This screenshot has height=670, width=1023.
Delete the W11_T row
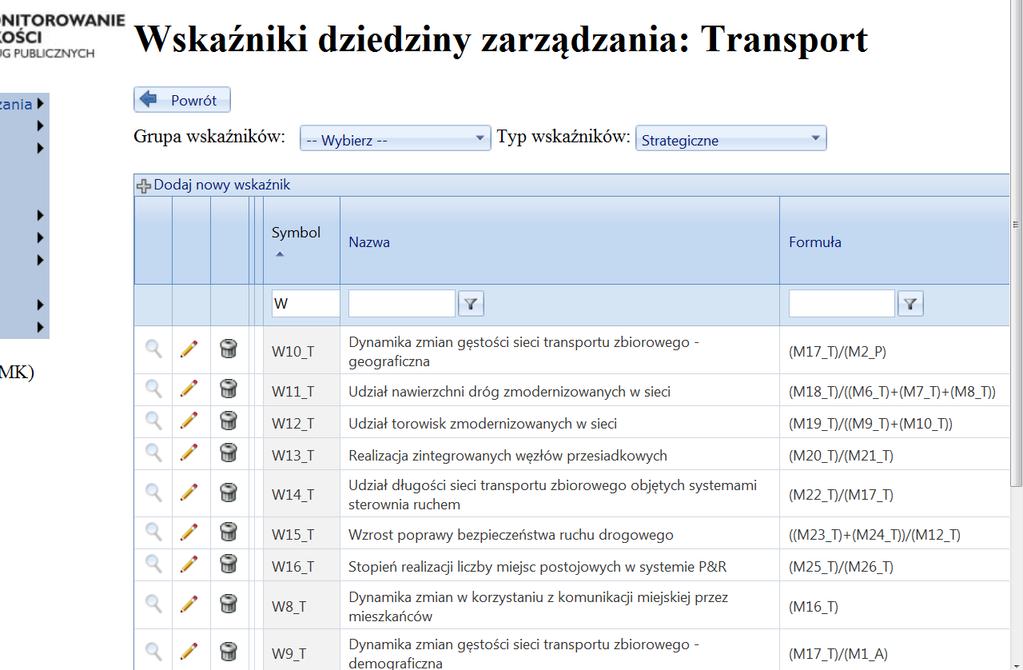tap(228, 389)
